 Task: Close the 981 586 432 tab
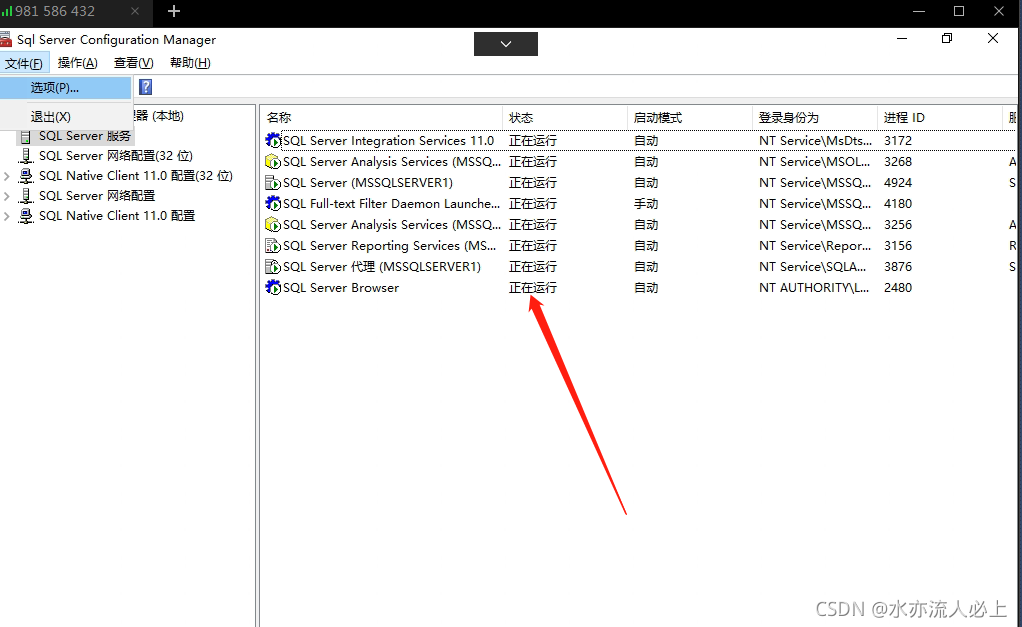pyautogui.click(x=135, y=11)
